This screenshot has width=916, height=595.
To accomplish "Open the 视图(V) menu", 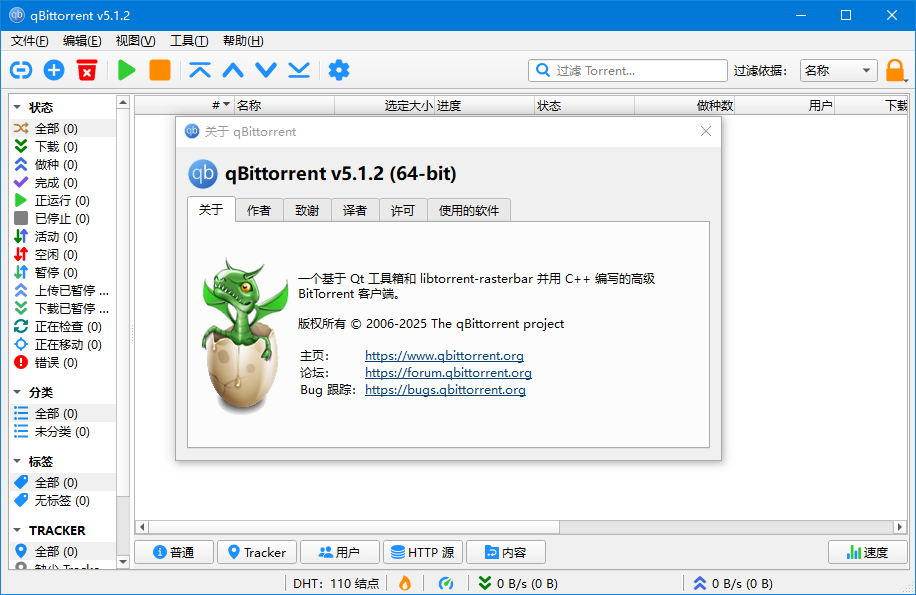I will click(x=136, y=41).
